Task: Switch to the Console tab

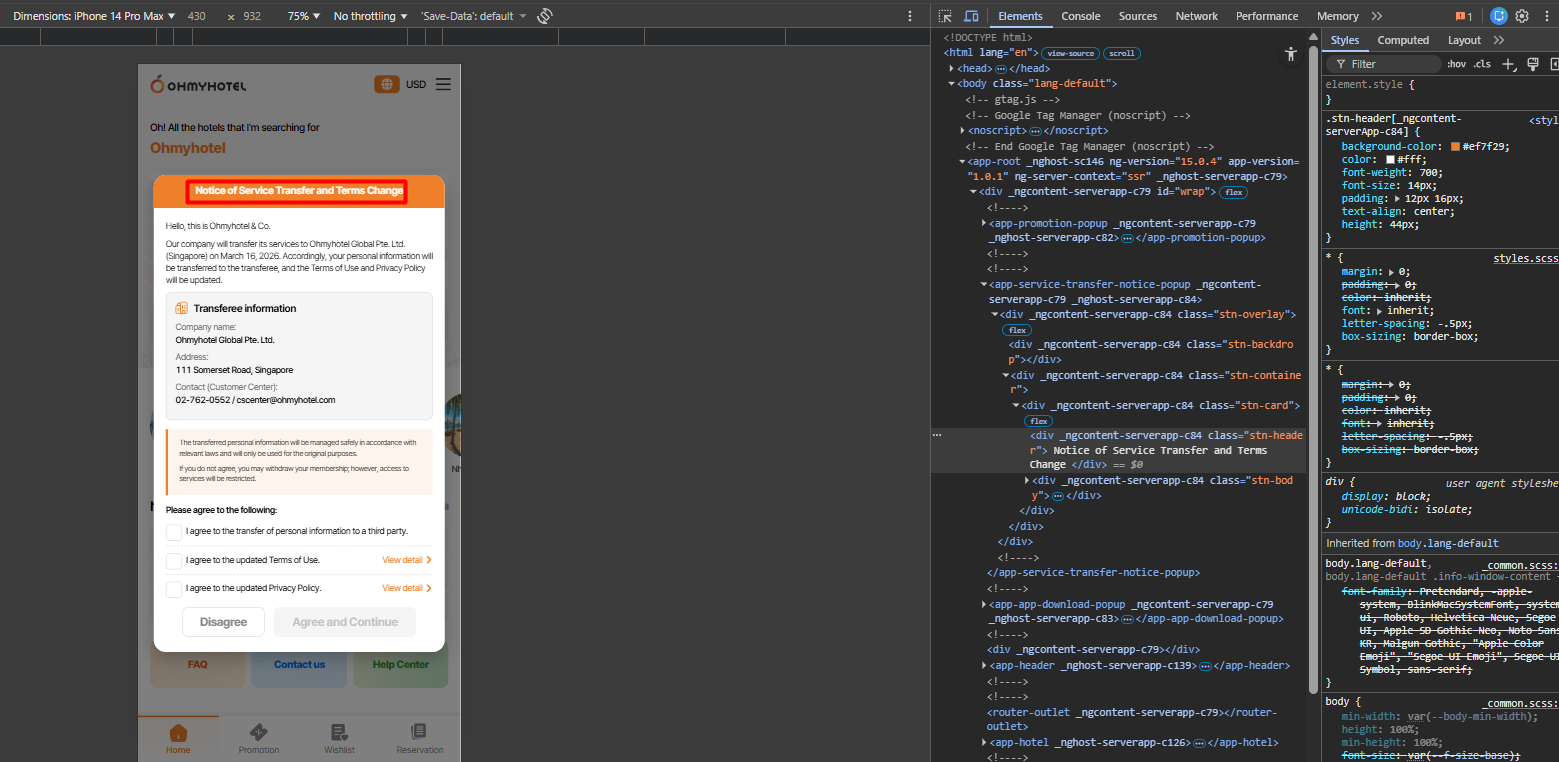Action: click(1080, 16)
